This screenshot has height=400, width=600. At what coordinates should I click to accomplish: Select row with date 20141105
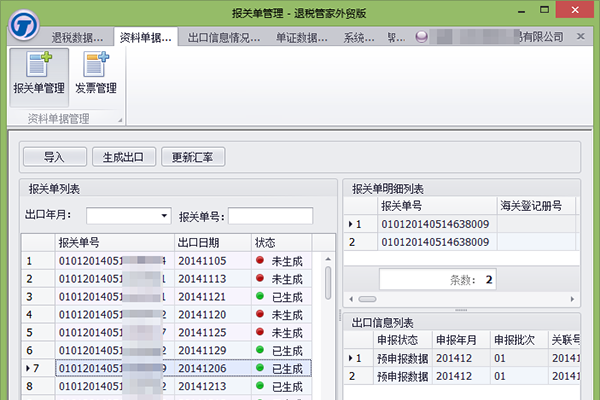(166, 261)
